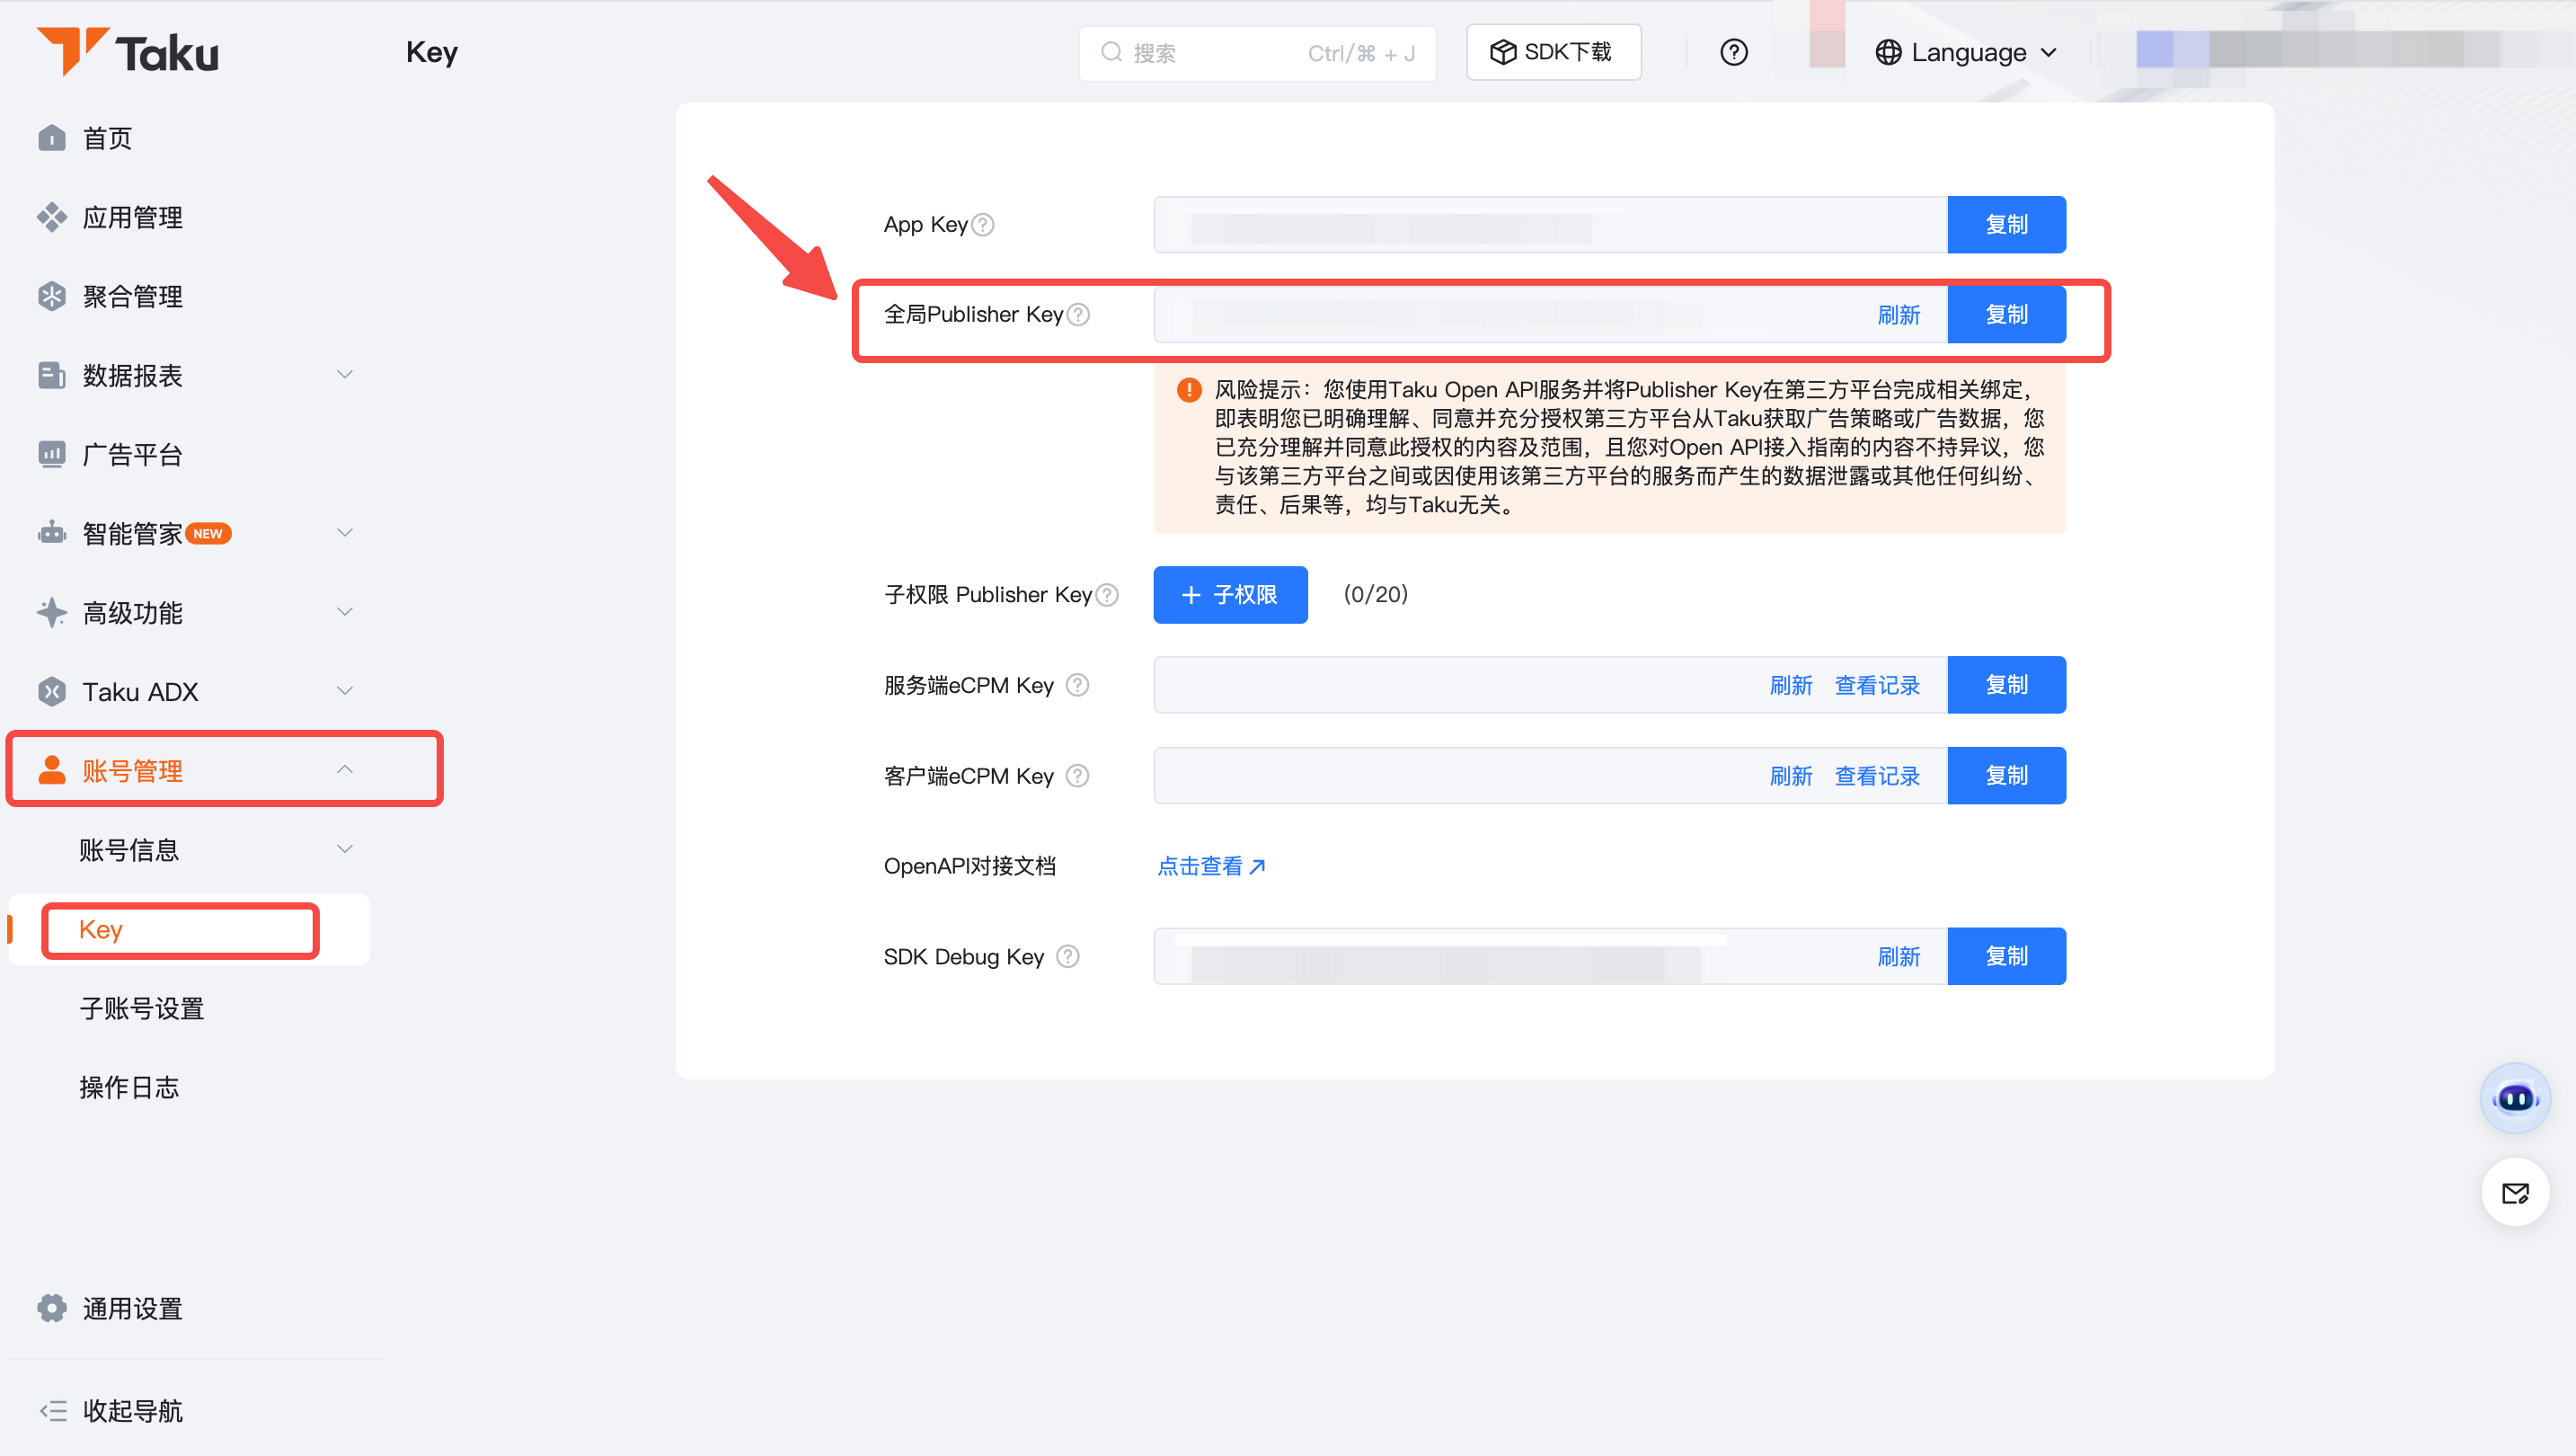Image resolution: width=2576 pixels, height=1456 pixels.
Task: Open the help question mark icon in header
Action: [1734, 52]
